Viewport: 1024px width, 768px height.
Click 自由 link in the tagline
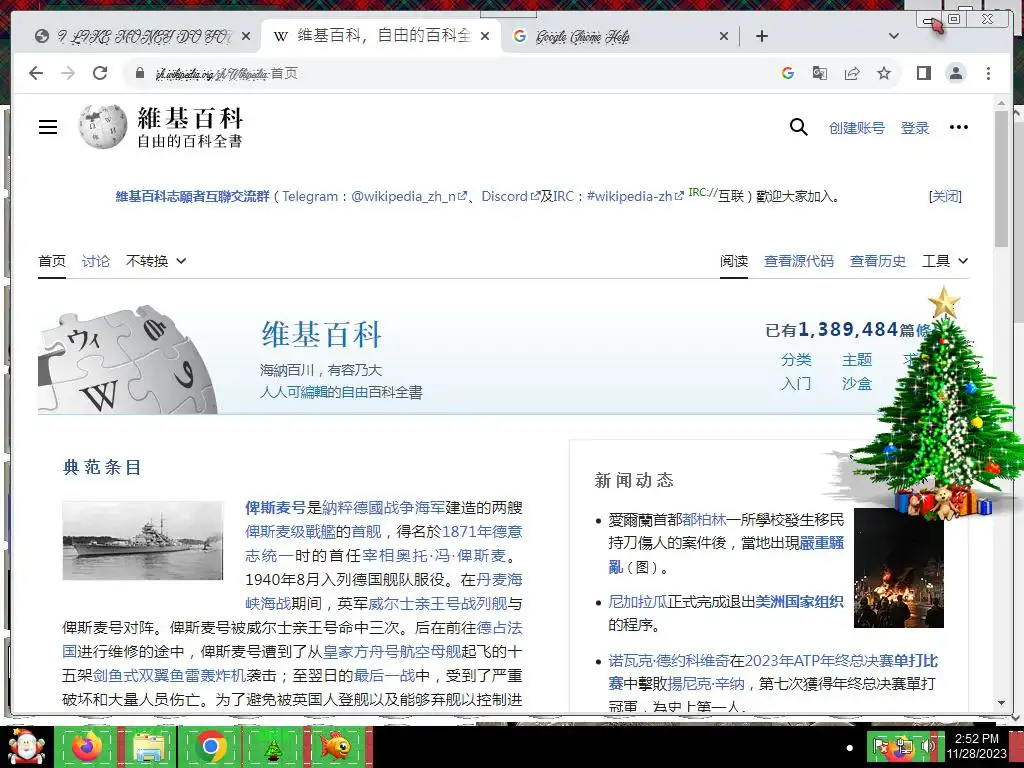click(357, 392)
